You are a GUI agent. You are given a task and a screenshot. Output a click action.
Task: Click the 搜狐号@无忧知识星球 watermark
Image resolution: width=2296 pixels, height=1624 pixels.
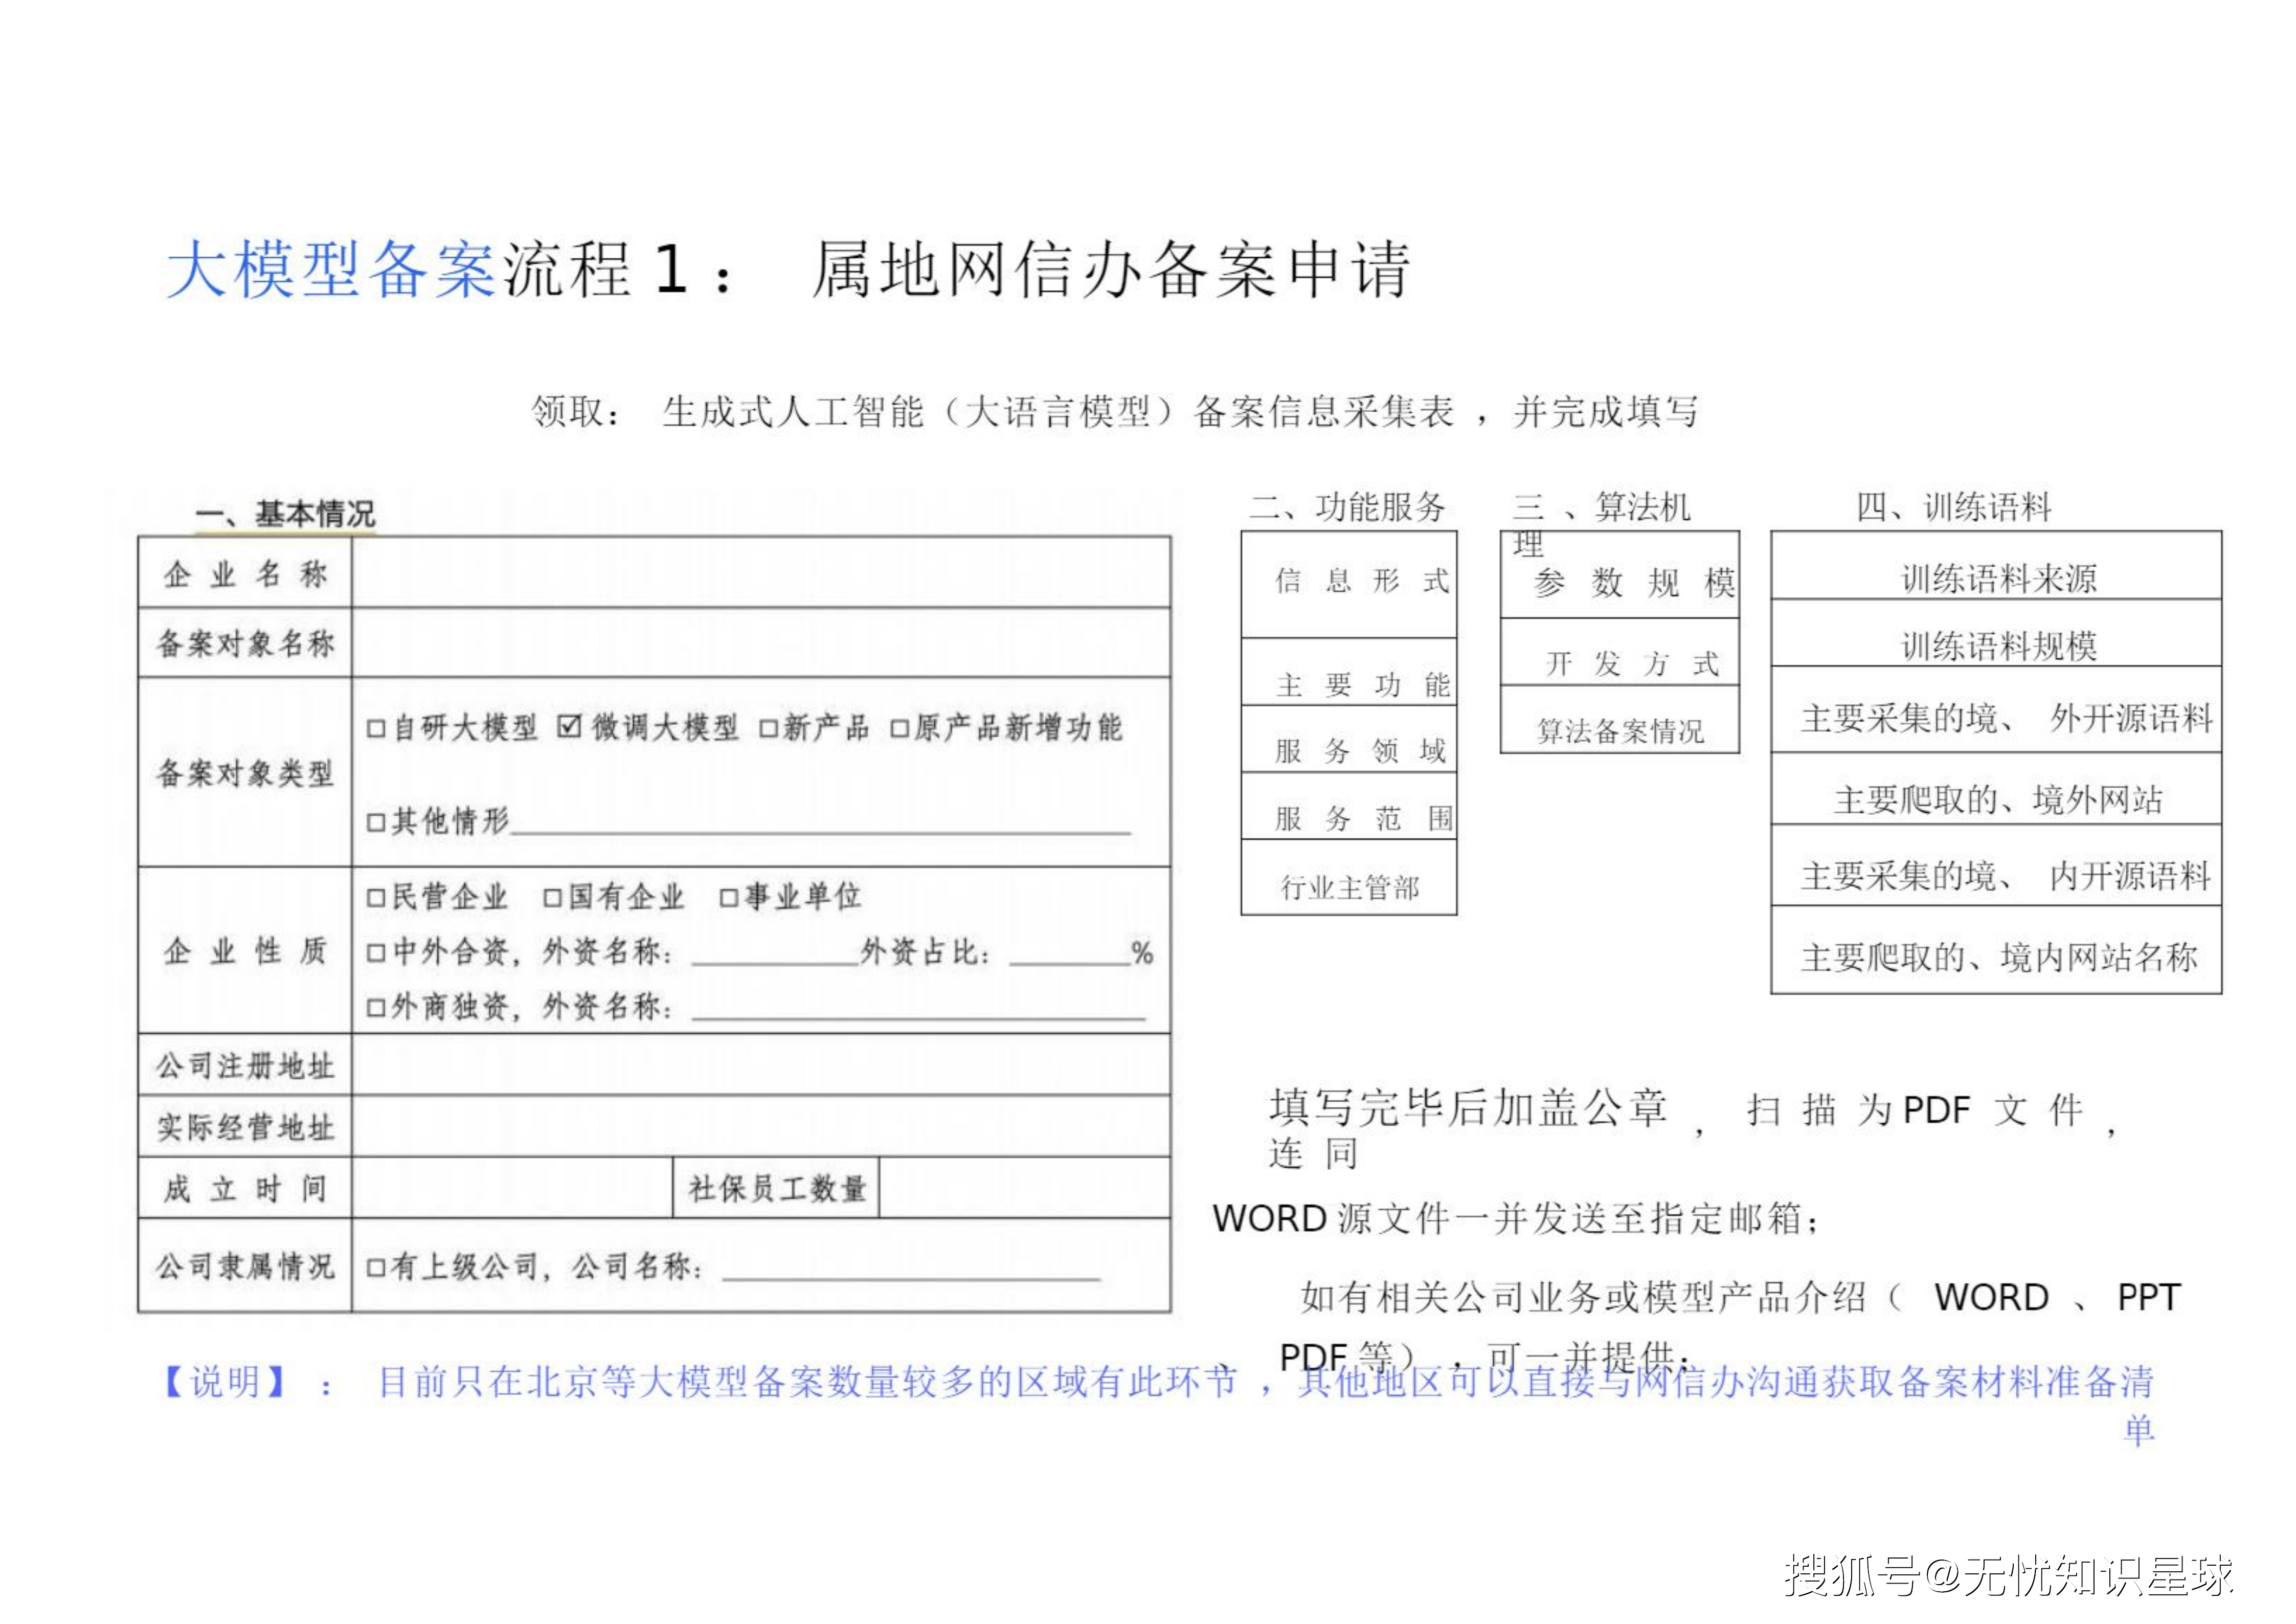tap(2008, 1577)
